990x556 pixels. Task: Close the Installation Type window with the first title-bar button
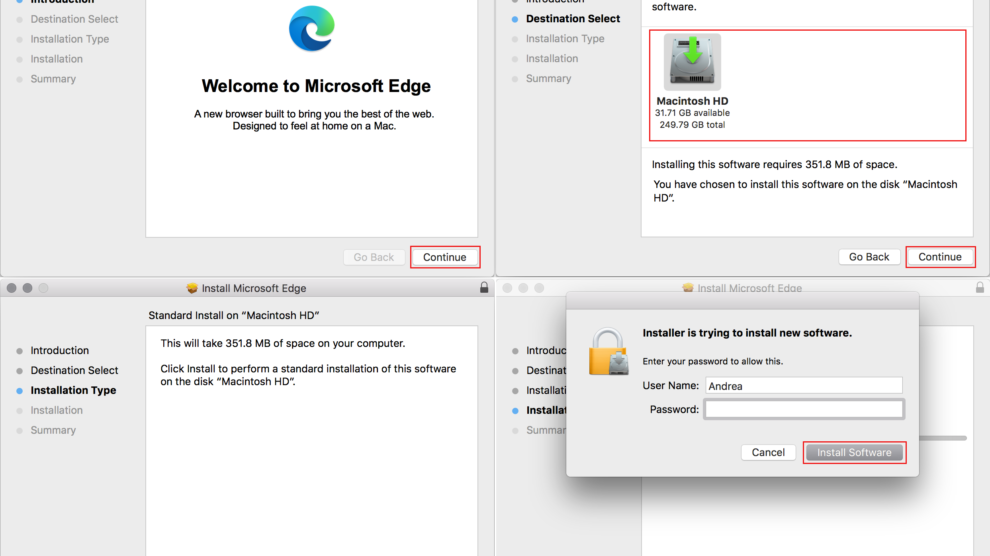pyautogui.click(x=11, y=288)
